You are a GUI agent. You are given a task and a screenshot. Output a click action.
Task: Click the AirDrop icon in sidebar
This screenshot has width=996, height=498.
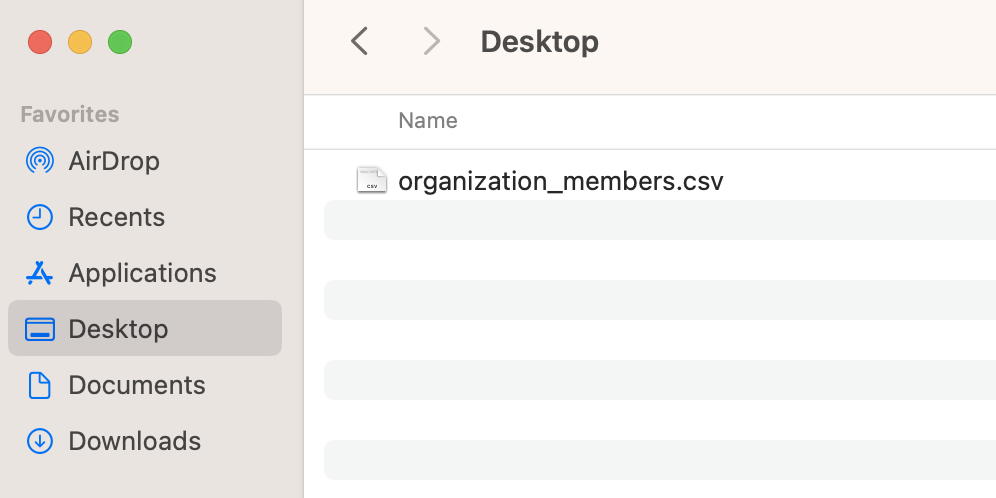40,161
